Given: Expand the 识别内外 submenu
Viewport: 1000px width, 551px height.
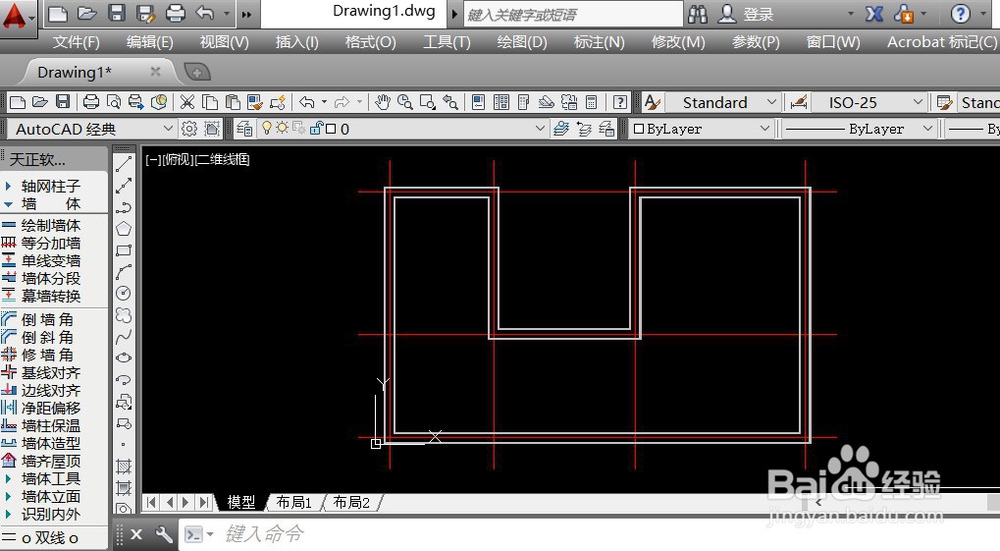Looking at the screenshot, I should coord(50,514).
